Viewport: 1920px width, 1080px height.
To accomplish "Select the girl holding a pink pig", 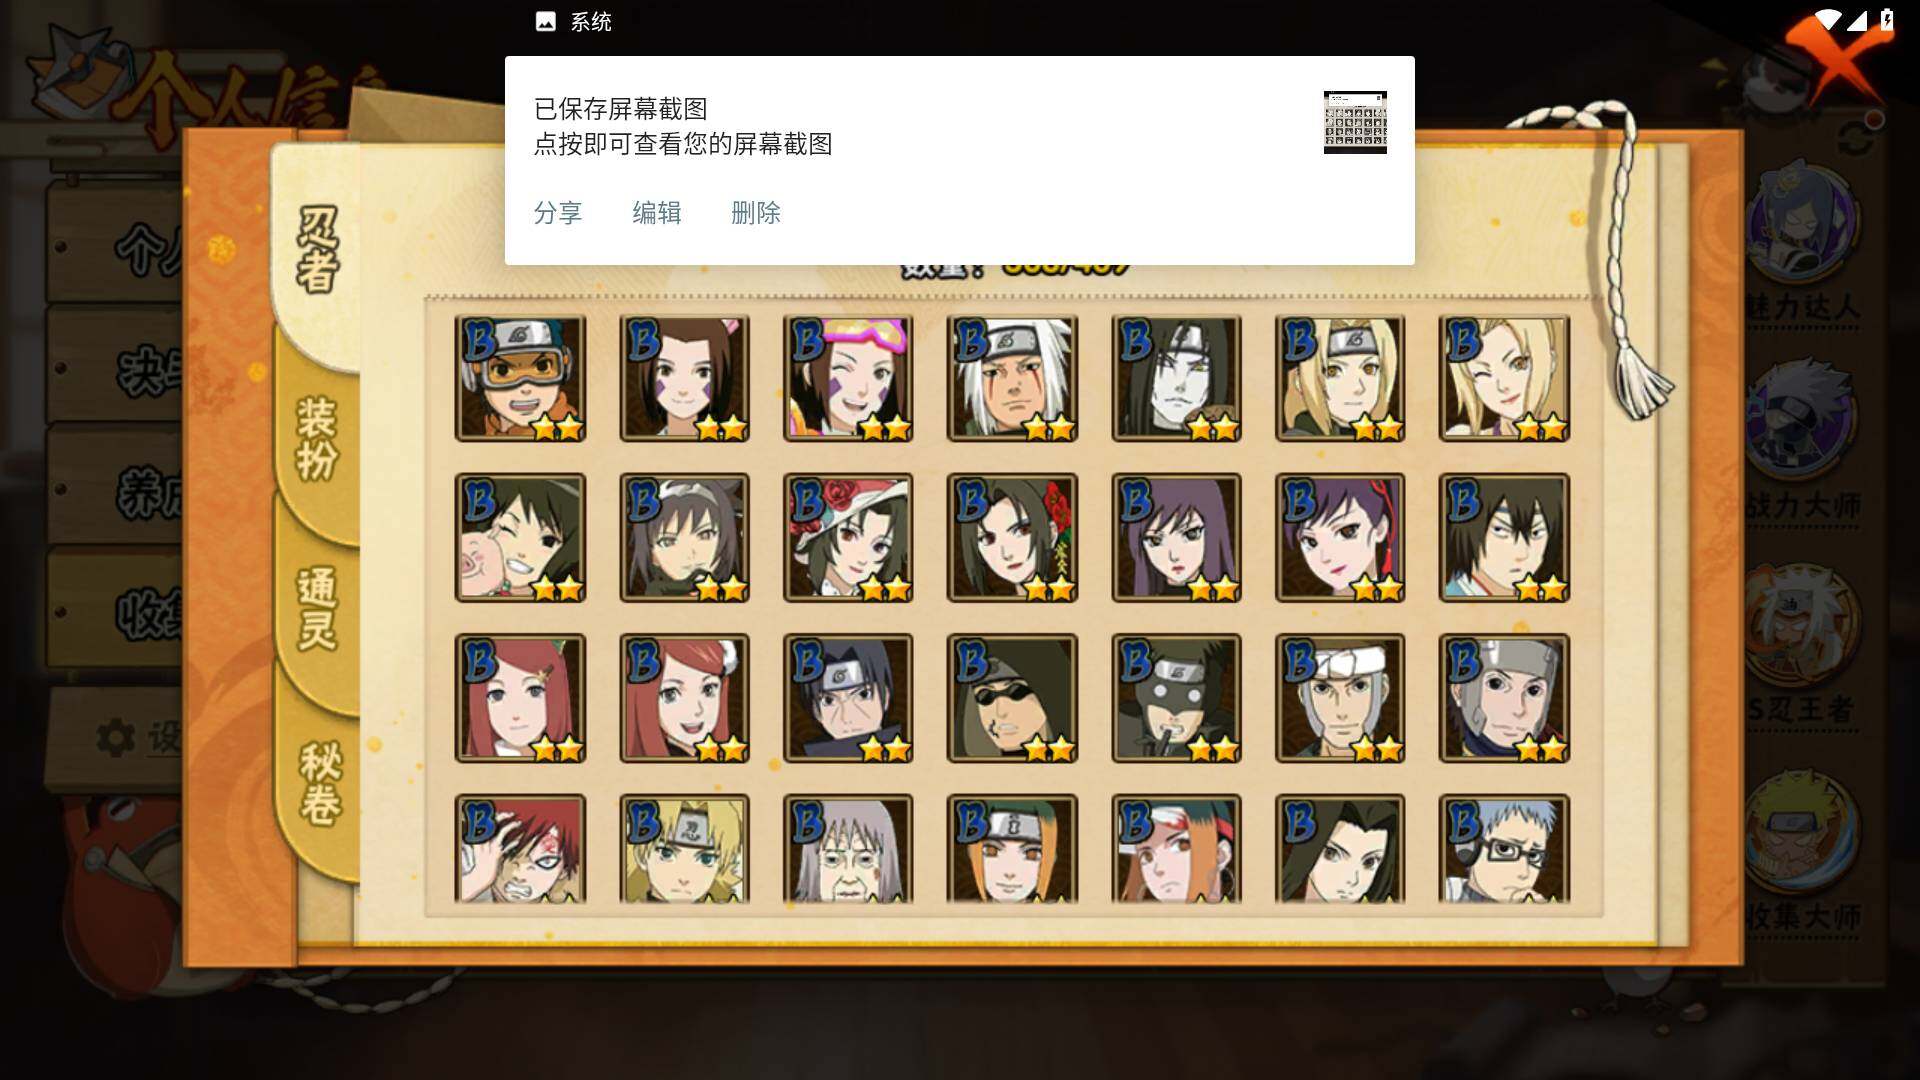I will click(520, 538).
